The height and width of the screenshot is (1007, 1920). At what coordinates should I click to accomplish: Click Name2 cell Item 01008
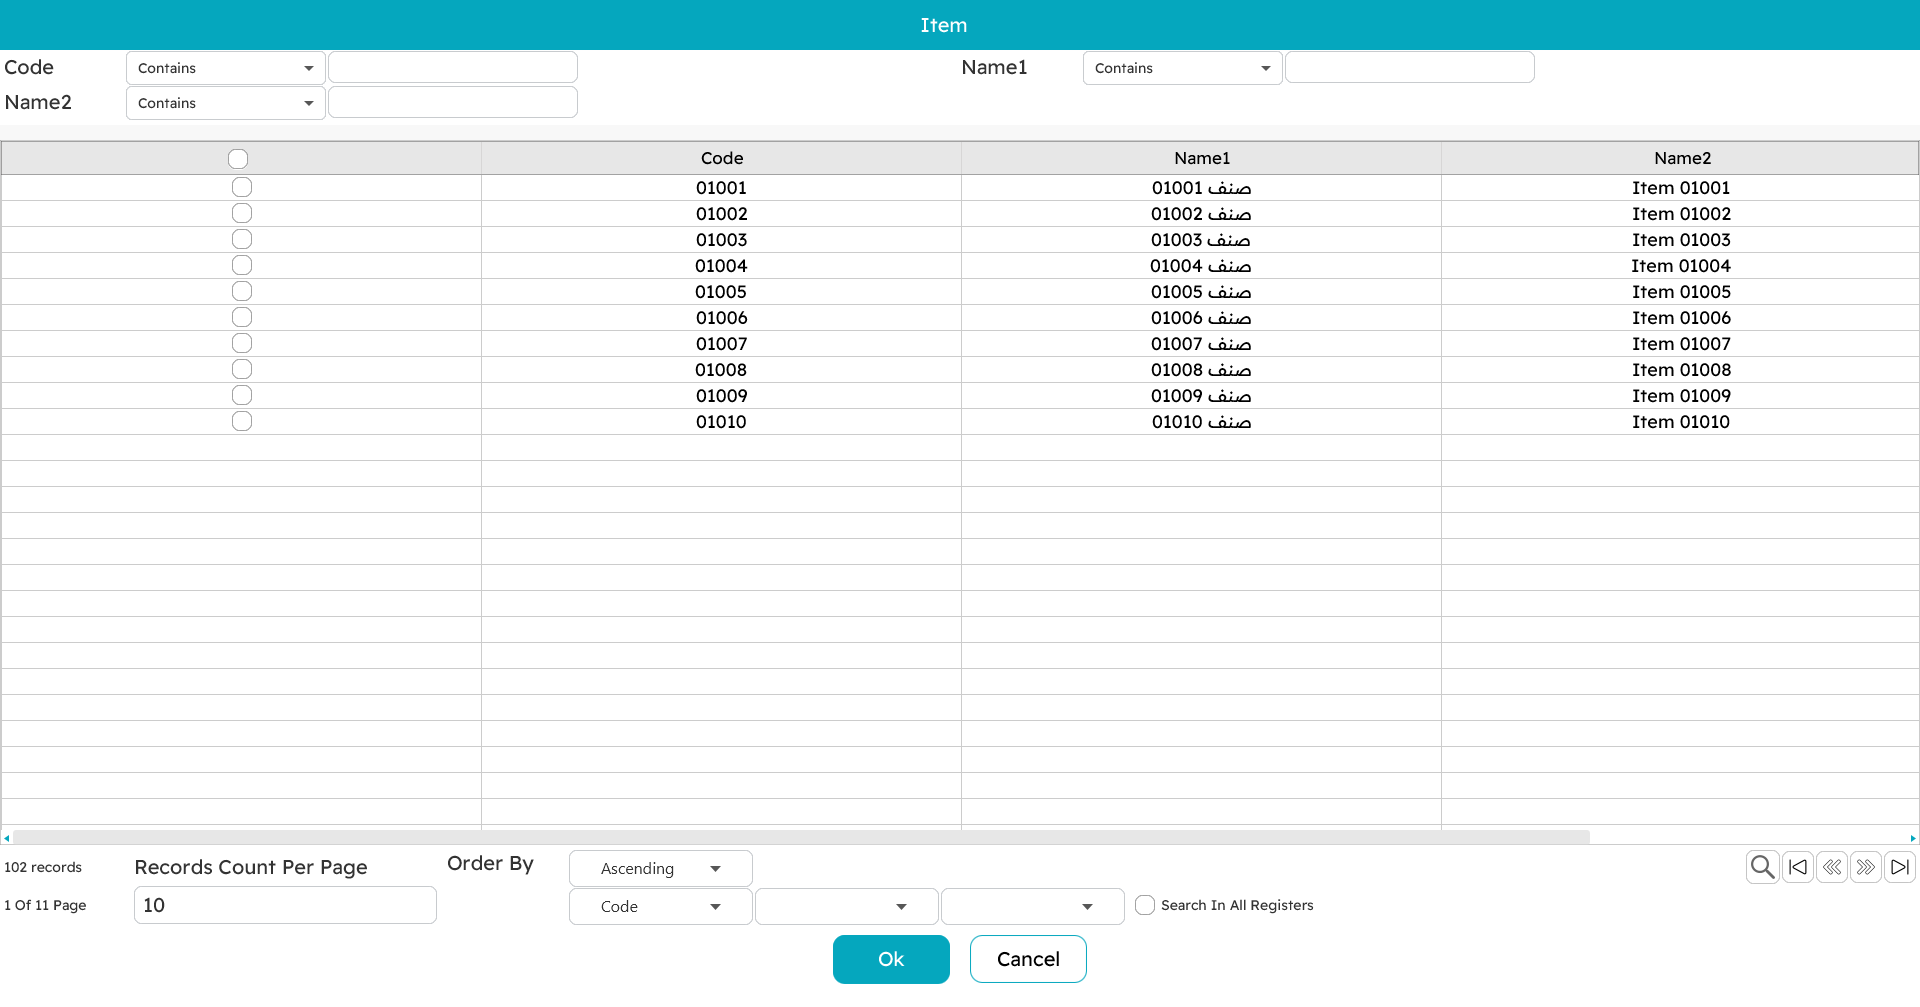[1681, 370]
